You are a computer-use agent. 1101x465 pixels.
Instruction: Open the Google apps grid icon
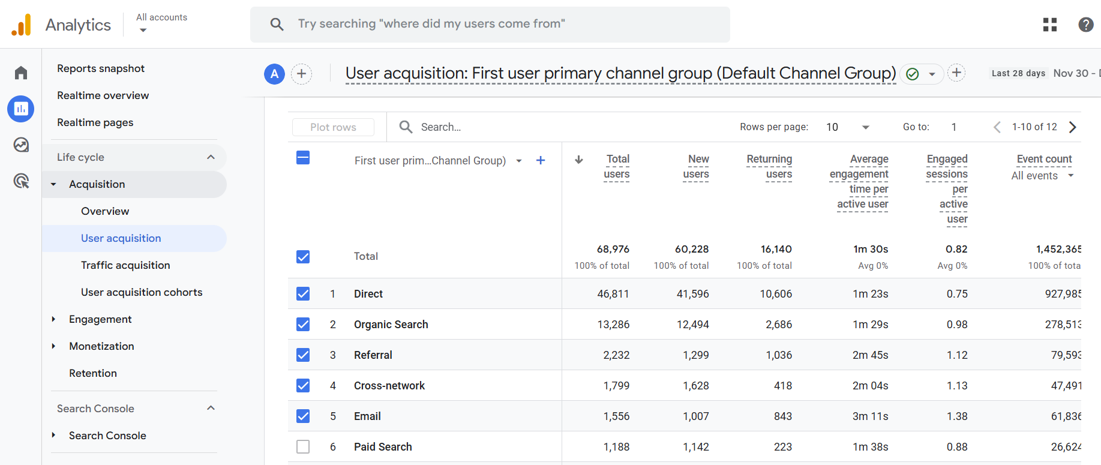pos(1050,25)
